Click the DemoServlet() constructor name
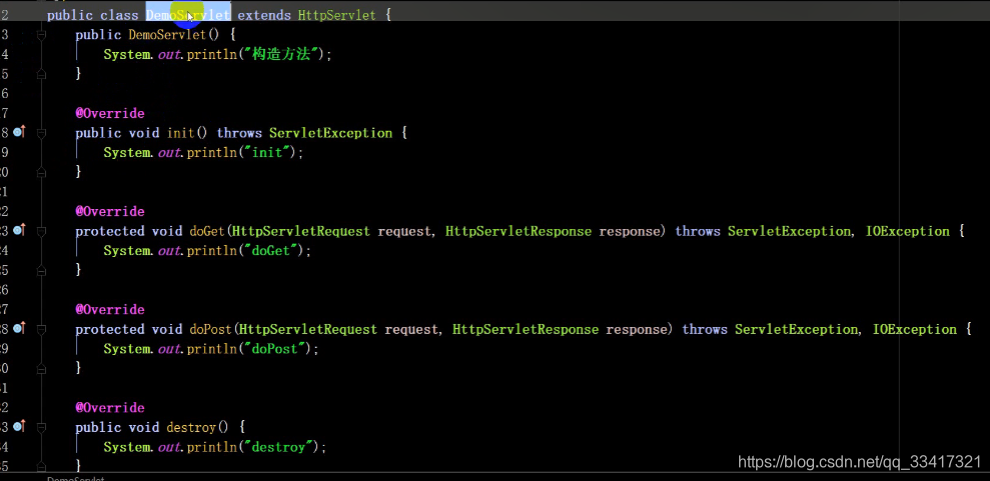Screen dimensions: 990x481 tap(167, 35)
